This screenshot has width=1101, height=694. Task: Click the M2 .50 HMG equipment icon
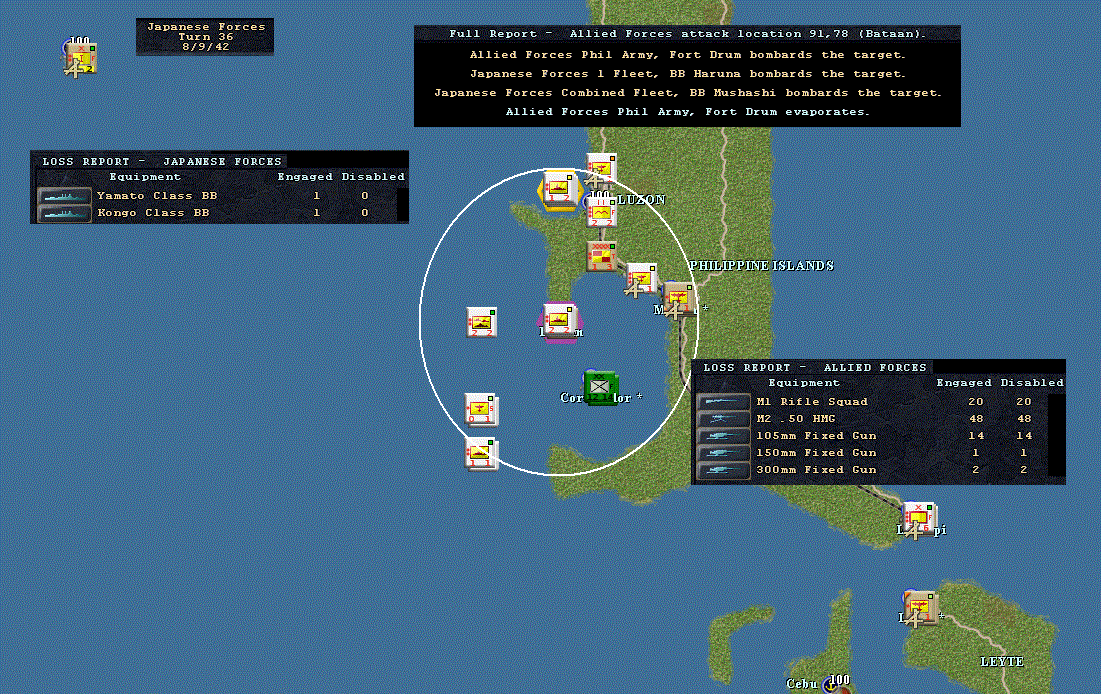pos(723,419)
